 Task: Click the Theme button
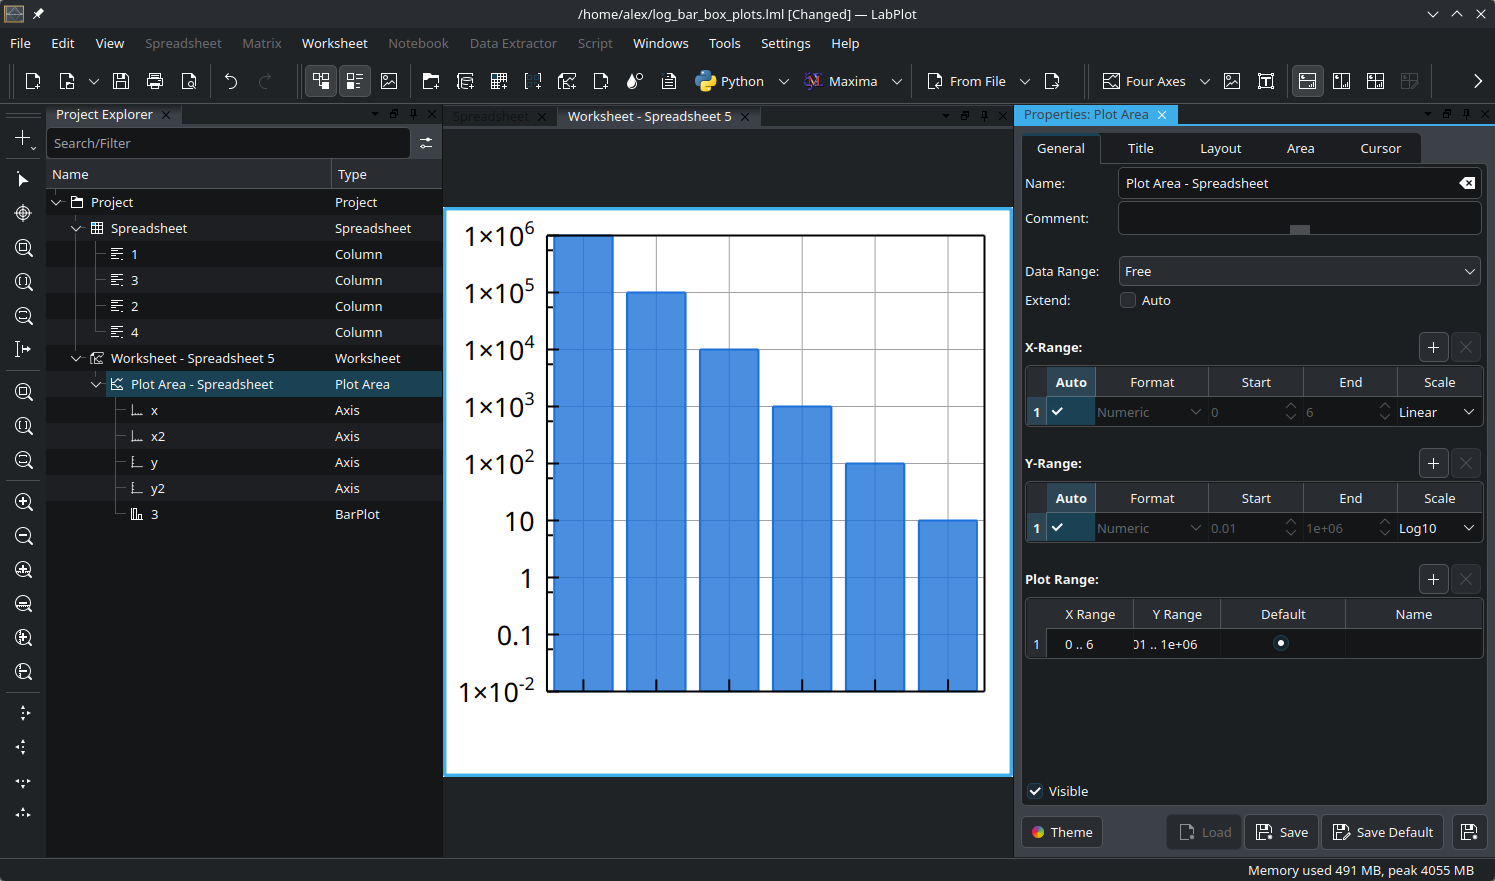tap(1062, 832)
